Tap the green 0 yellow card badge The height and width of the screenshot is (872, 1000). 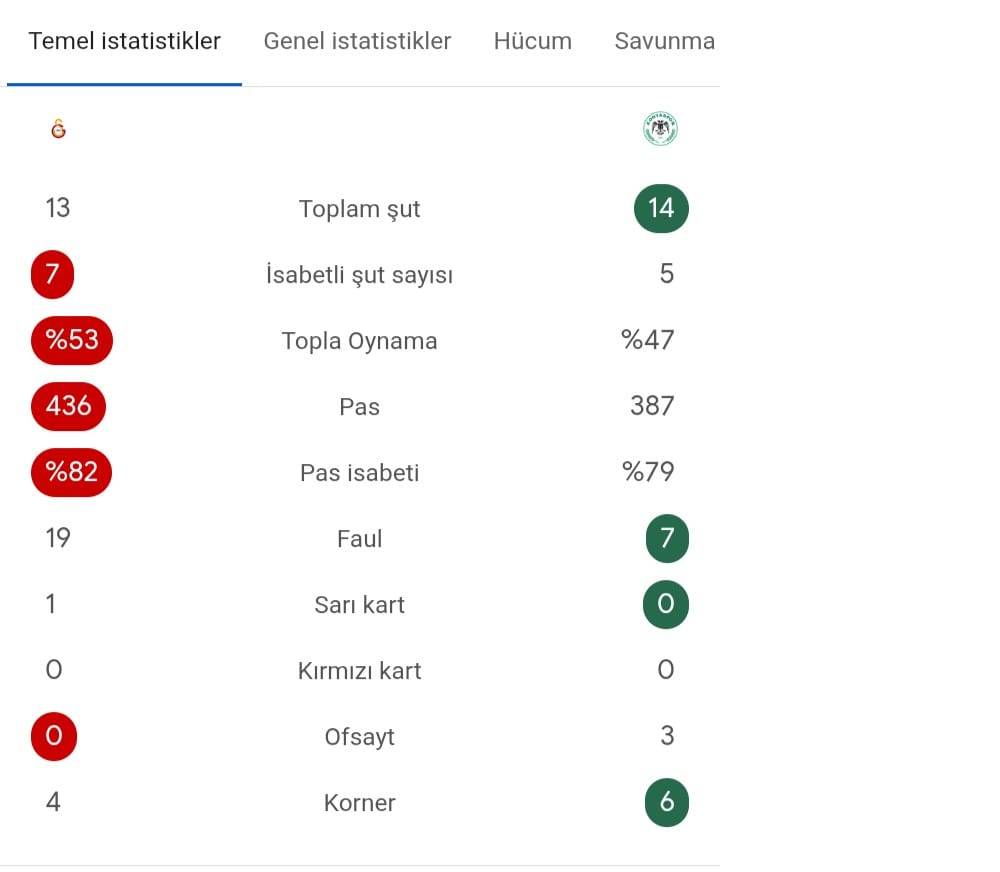pyautogui.click(x=666, y=604)
